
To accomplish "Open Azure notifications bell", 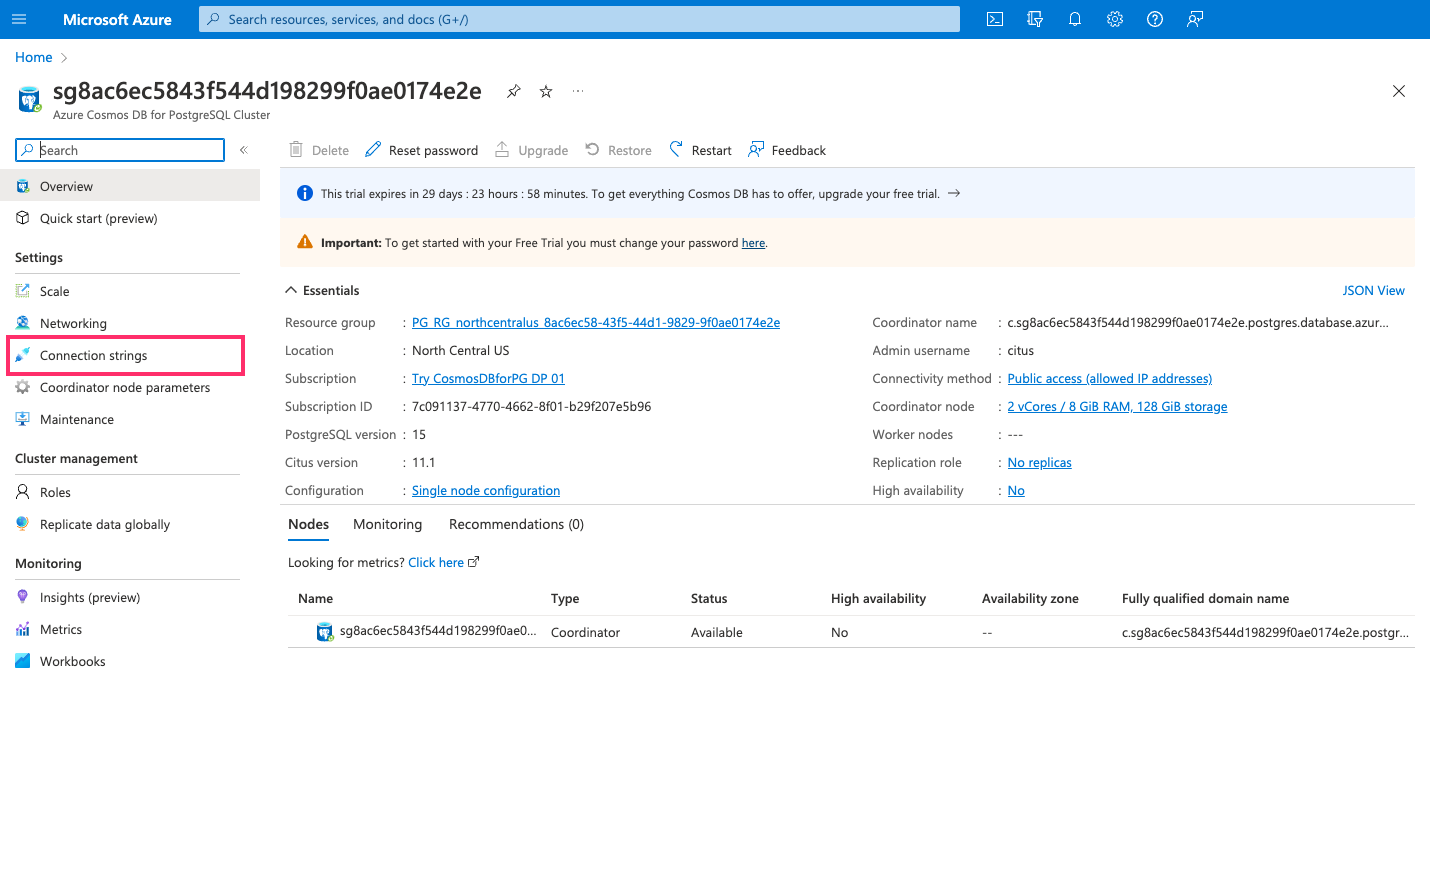I will click(1075, 18).
